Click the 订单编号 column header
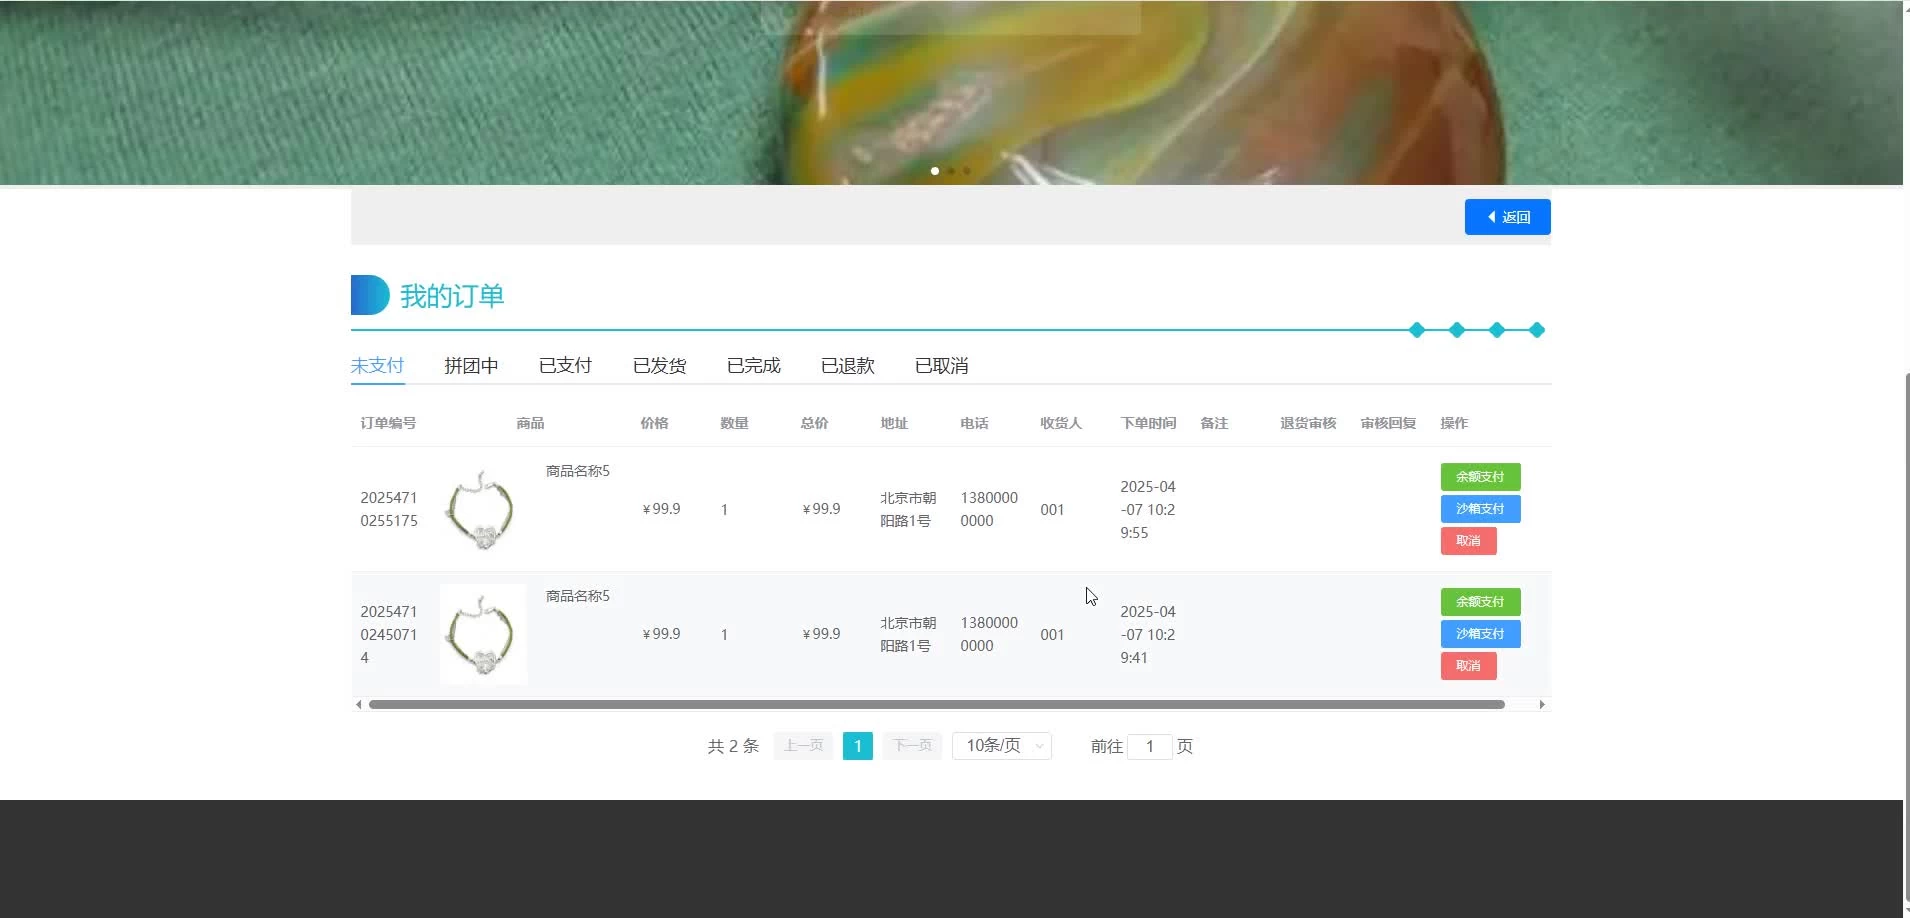This screenshot has width=1910, height=918. click(x=388, y=423)
